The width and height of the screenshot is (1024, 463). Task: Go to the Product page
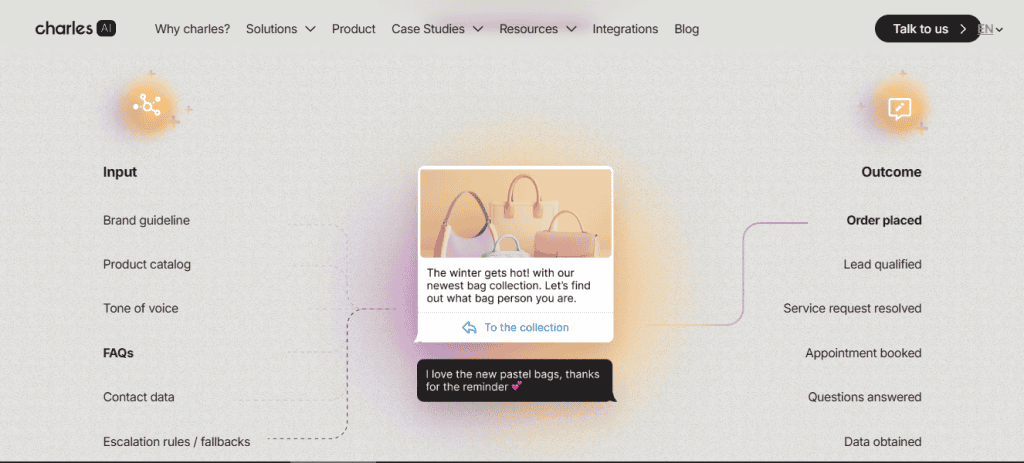click(x=354, y=29)
